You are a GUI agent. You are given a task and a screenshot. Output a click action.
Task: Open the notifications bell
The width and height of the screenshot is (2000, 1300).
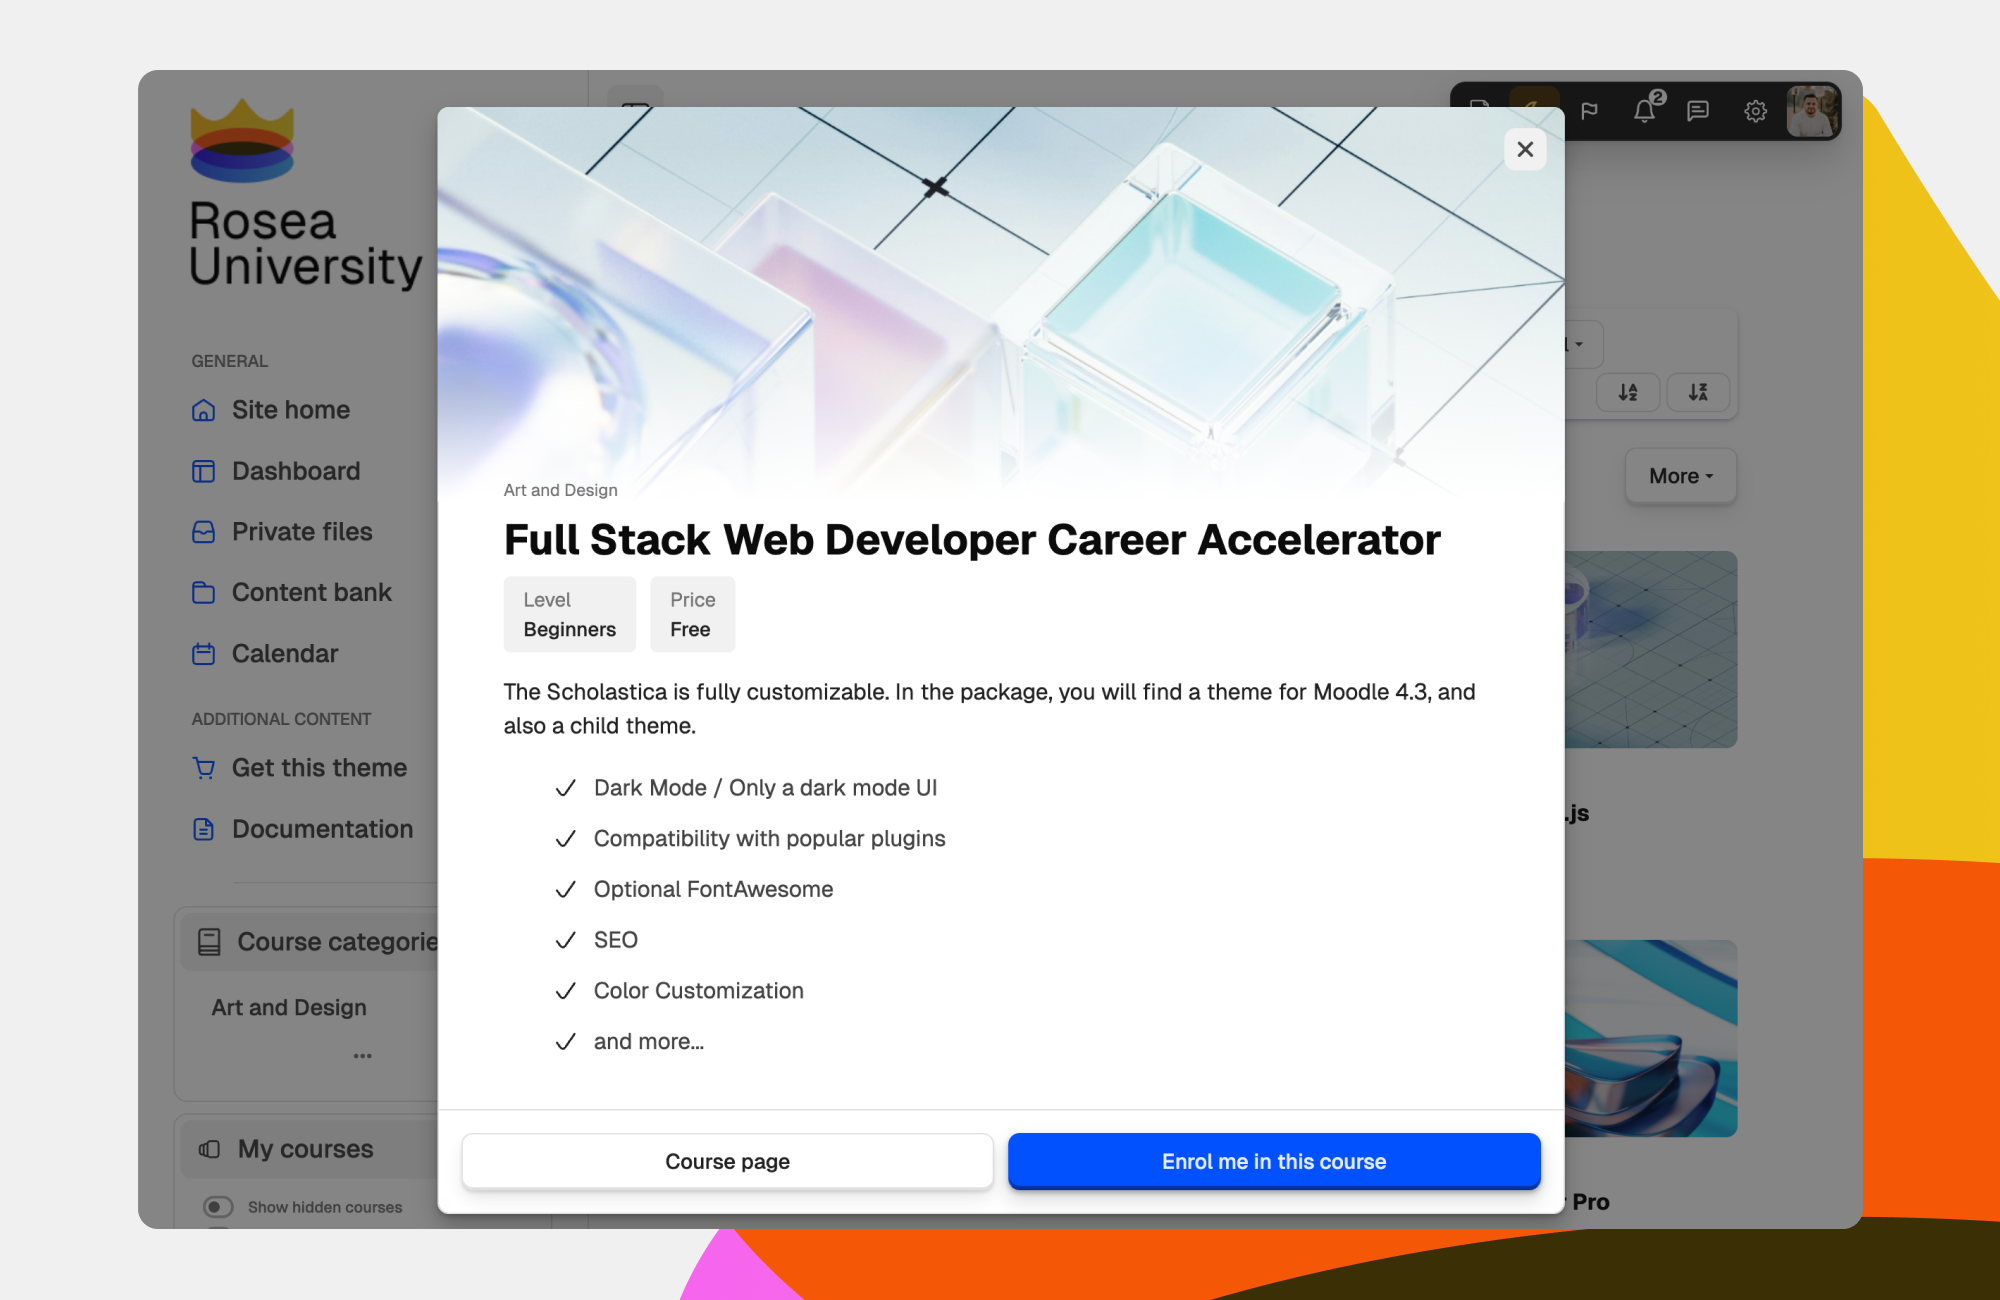point(1644,110)
